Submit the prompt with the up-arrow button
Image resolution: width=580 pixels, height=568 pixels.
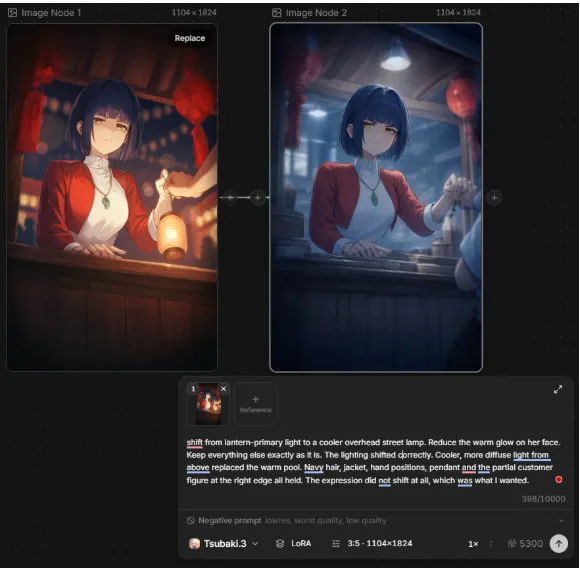tap(559, 544)
